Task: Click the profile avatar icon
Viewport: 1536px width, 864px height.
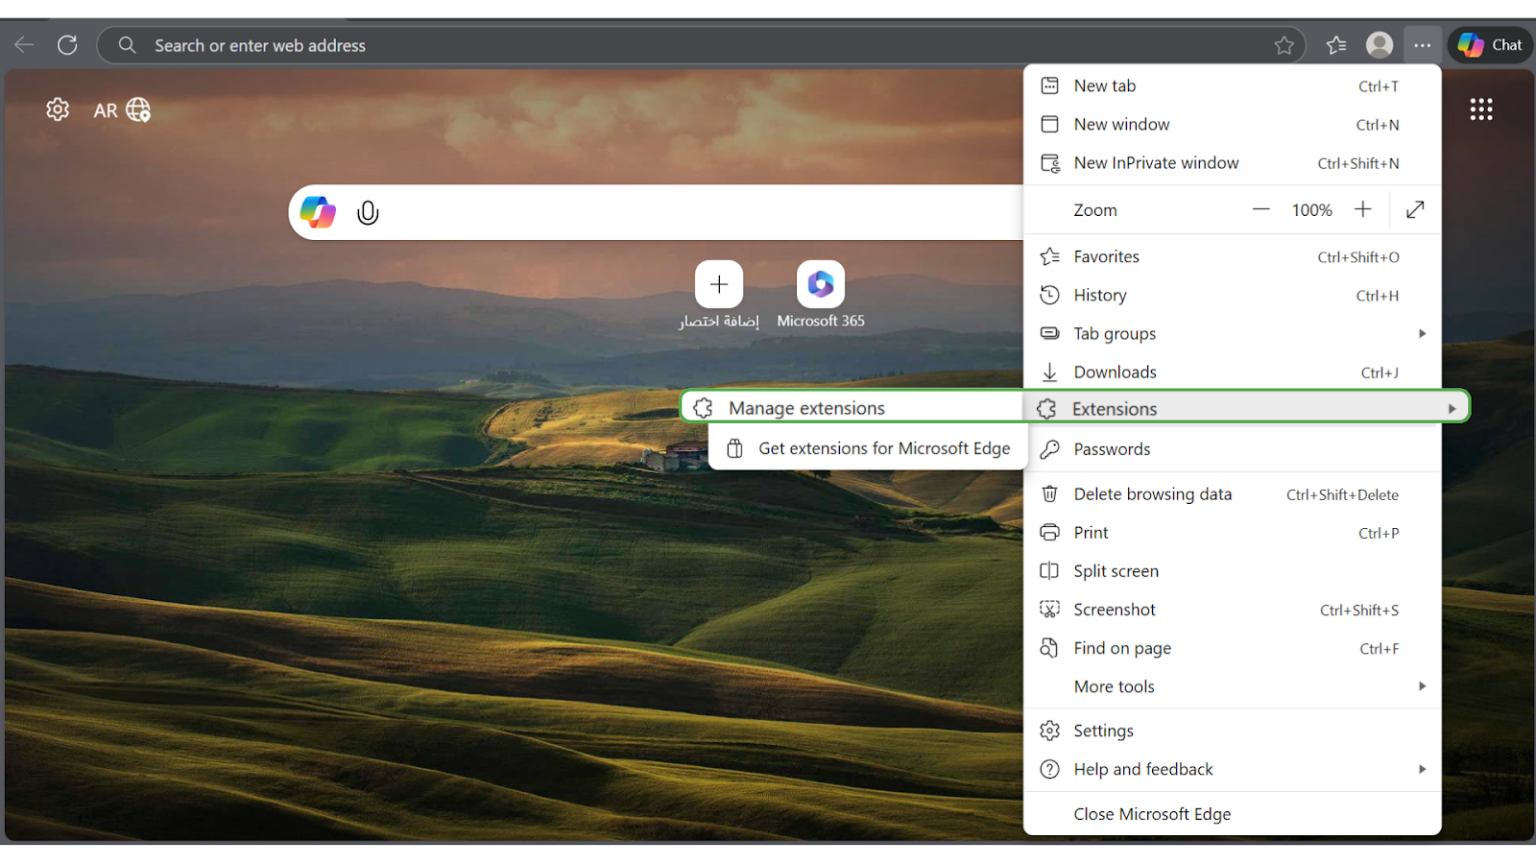Action: [x=1379, y=45]
